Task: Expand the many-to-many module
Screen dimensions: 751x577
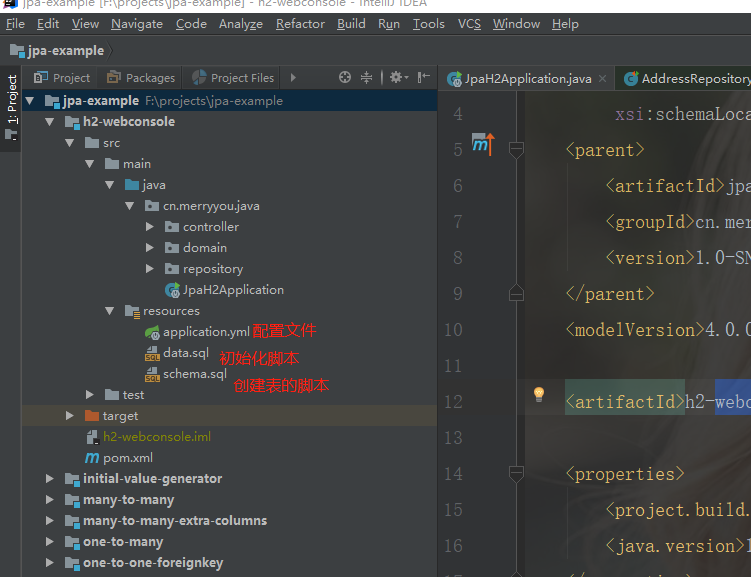Action: [x=49, y=499]
